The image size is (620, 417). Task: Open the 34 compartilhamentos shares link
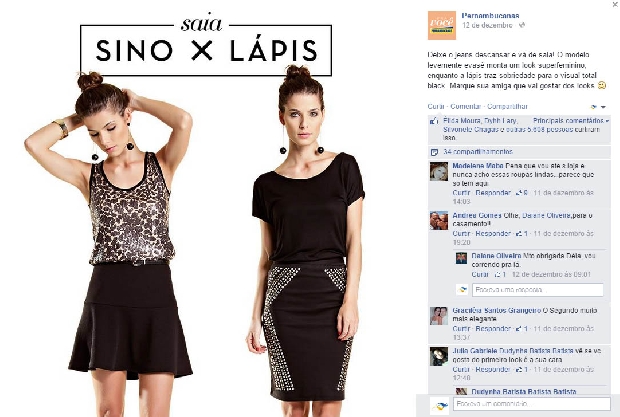(478, 152)
